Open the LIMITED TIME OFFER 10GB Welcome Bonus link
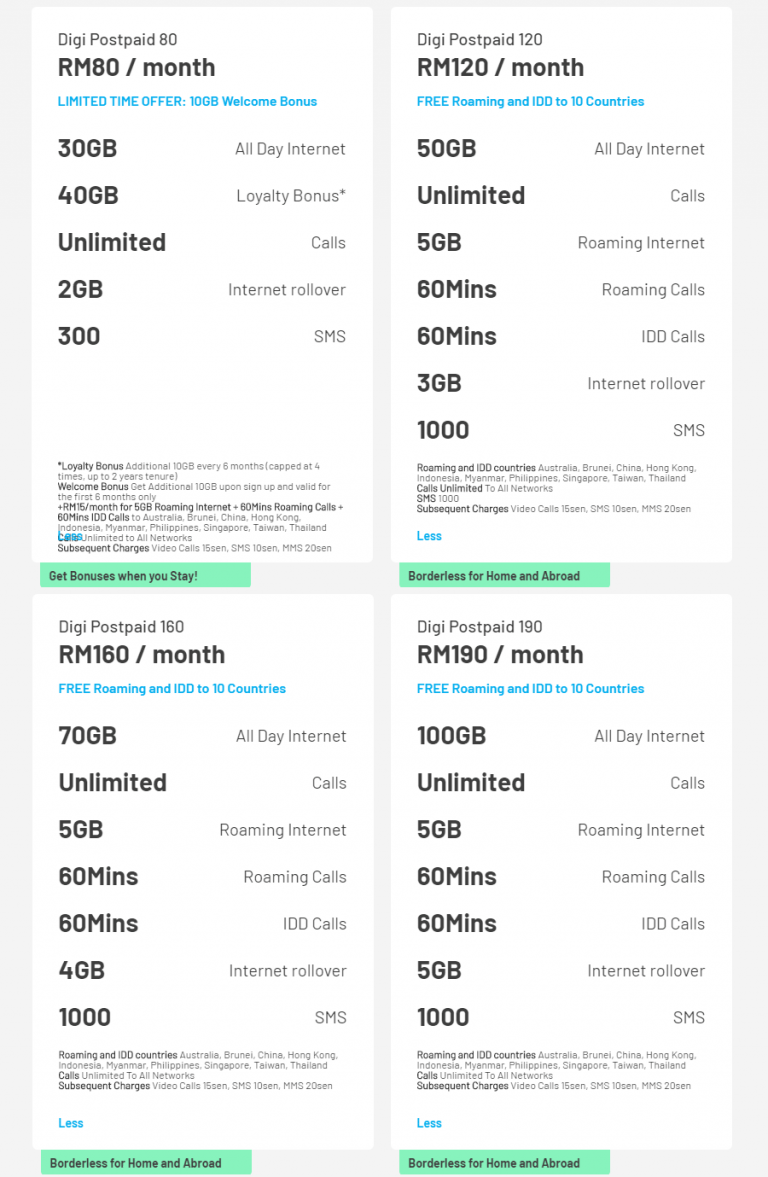Image resolution: width=768 pixels, height=1177 pixels. (x=187, y=101)
